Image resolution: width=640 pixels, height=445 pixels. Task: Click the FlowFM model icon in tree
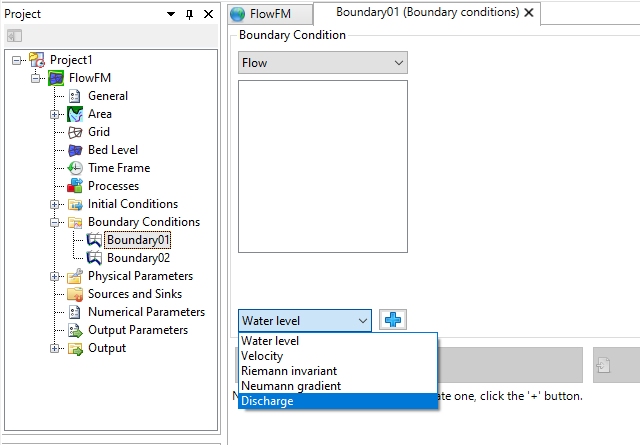56,78
